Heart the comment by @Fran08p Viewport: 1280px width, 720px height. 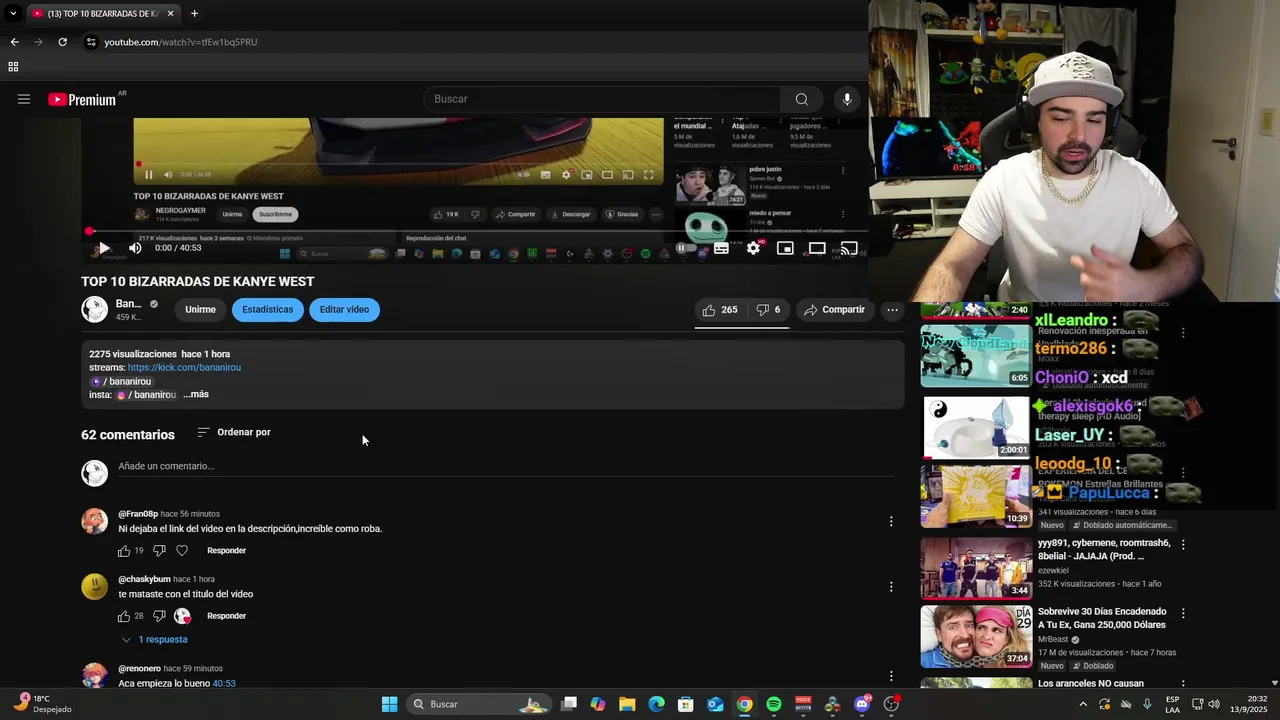(x=182, y=551)
